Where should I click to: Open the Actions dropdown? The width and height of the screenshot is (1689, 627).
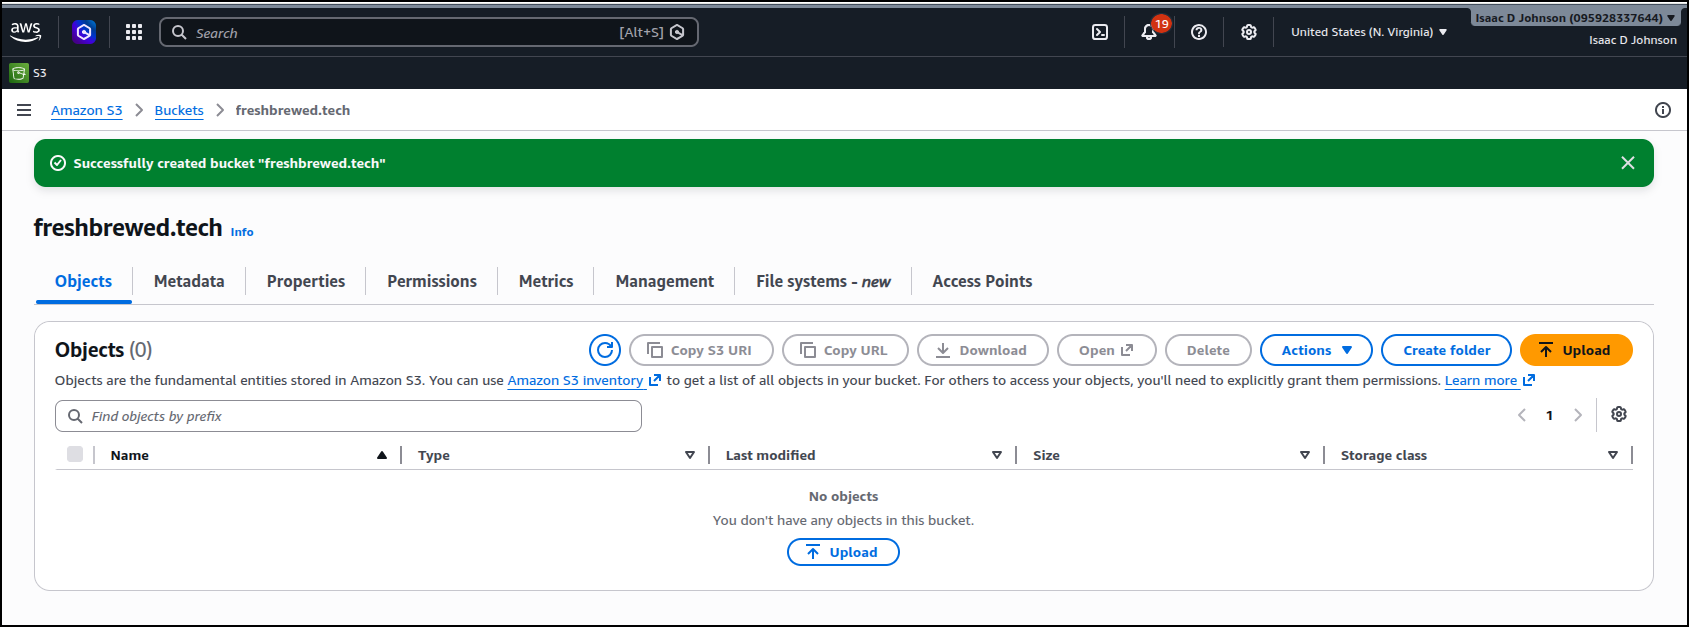pos(1316,350)
